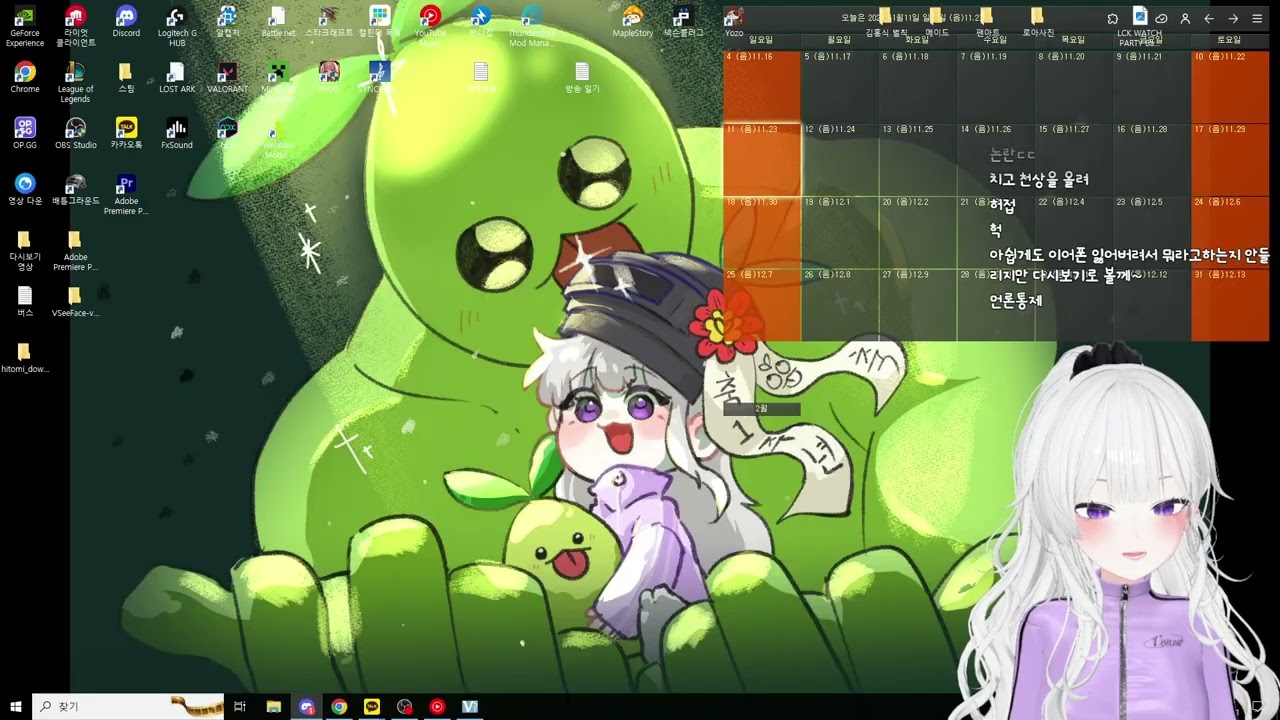The height and width of the screenshot is (720, 1280).
Task: Open the OP.GG desktop shortcut
Action: click(25, 134)
